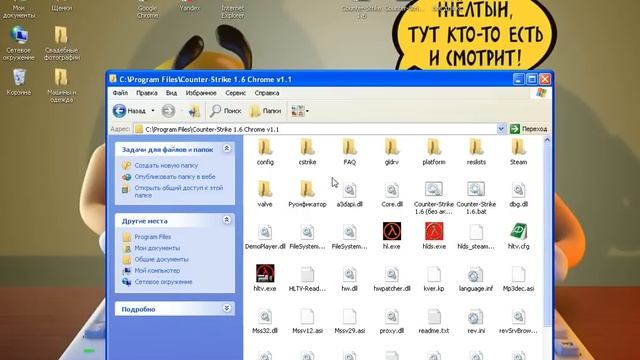Toggle the Папки folders pane
Viewport: 640px width, 360px height.
pyautogui.click(x=265, y=111)
